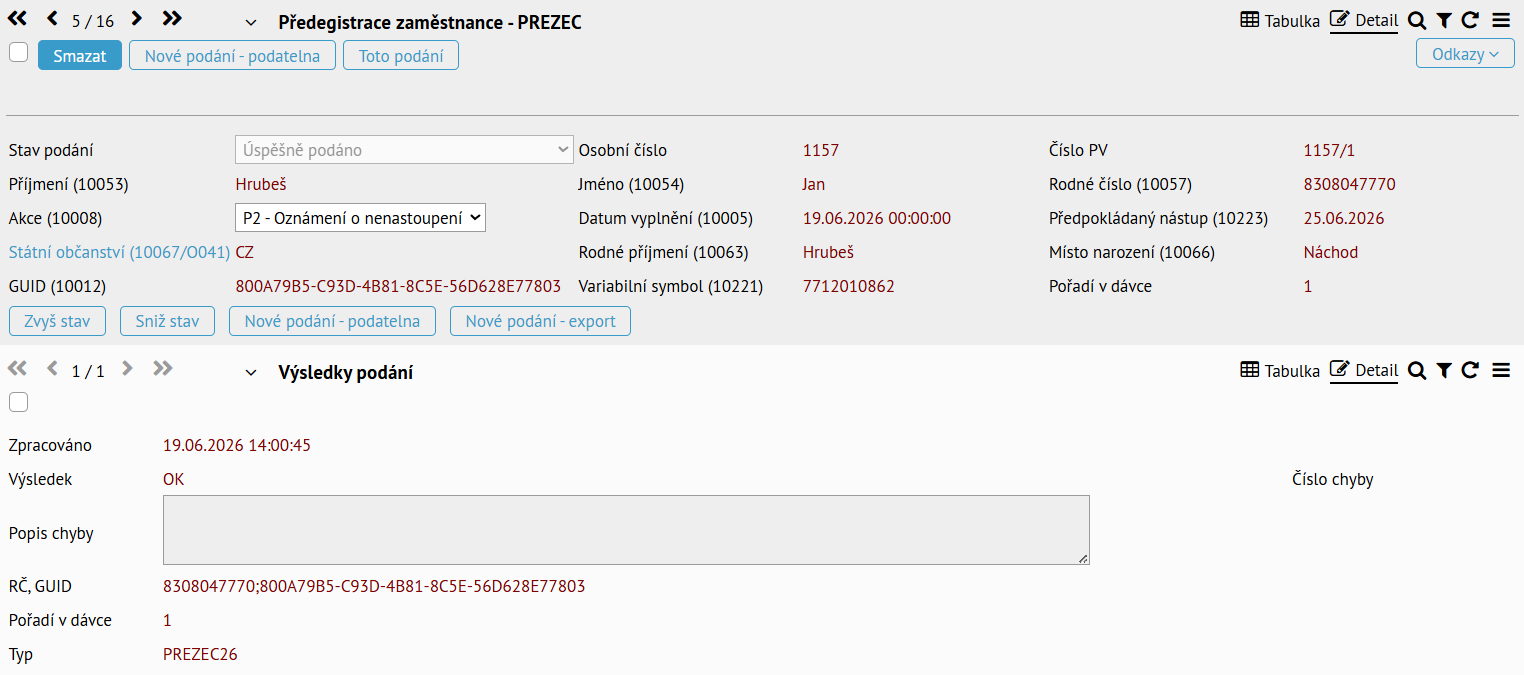Click filter icon in Výsledky podání header
This screenshot has height=675, width=1524.
(x=1444, y=371)
